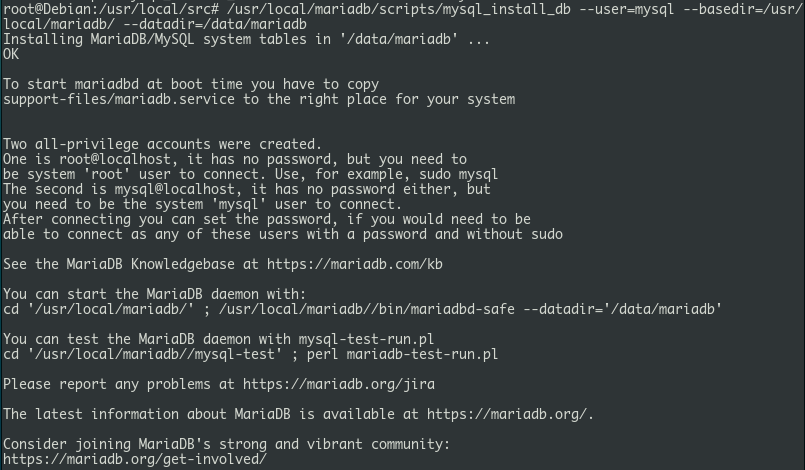Click the 'Consider joining MariaDB's strong' line
This screenshot has width=805, height=470.
[x=226, y=444]
